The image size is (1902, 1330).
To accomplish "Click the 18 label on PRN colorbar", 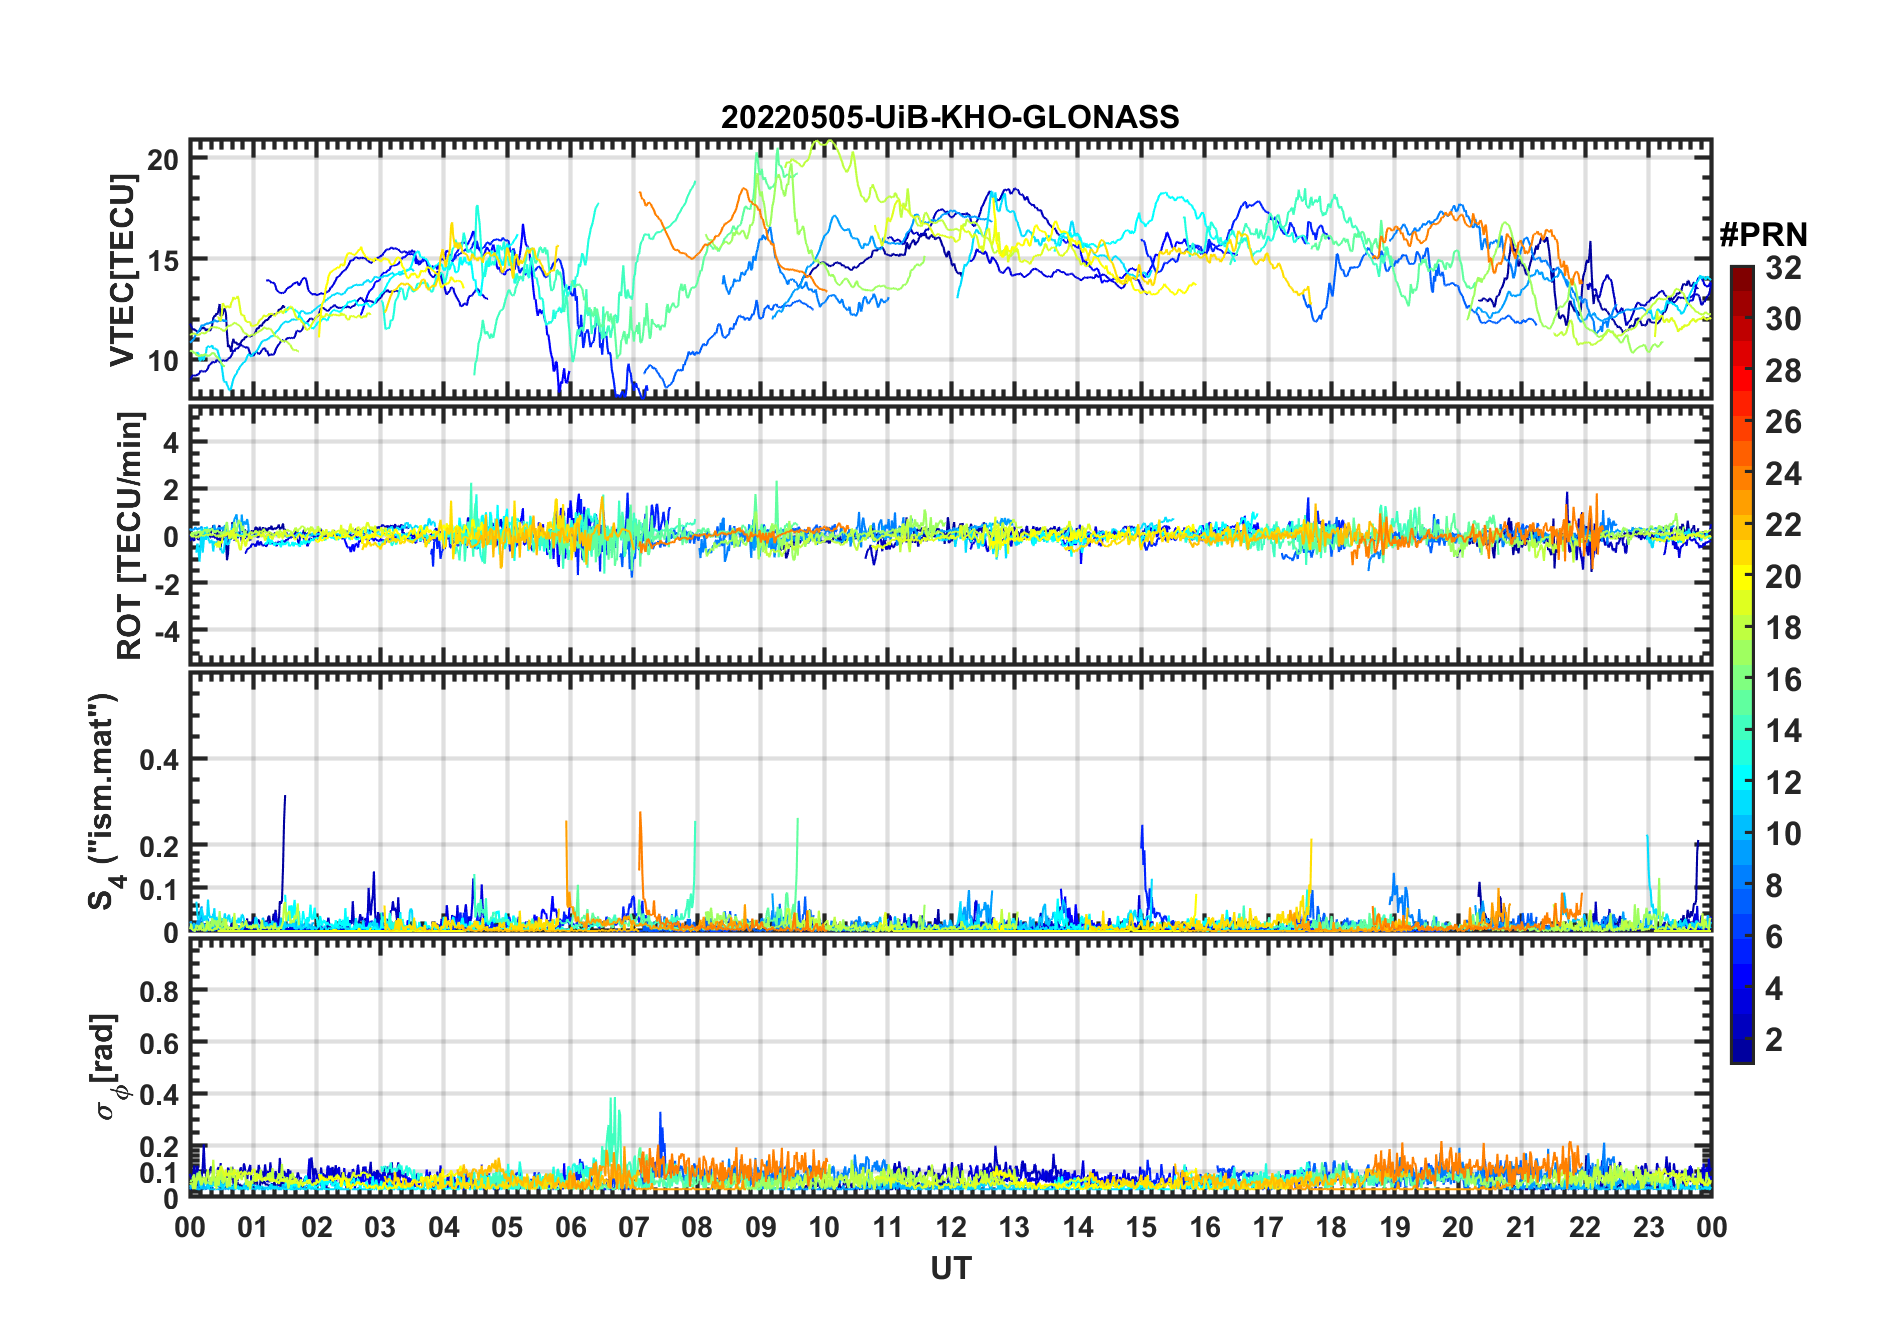I will pyautogui.click(x=1783, y=628).
